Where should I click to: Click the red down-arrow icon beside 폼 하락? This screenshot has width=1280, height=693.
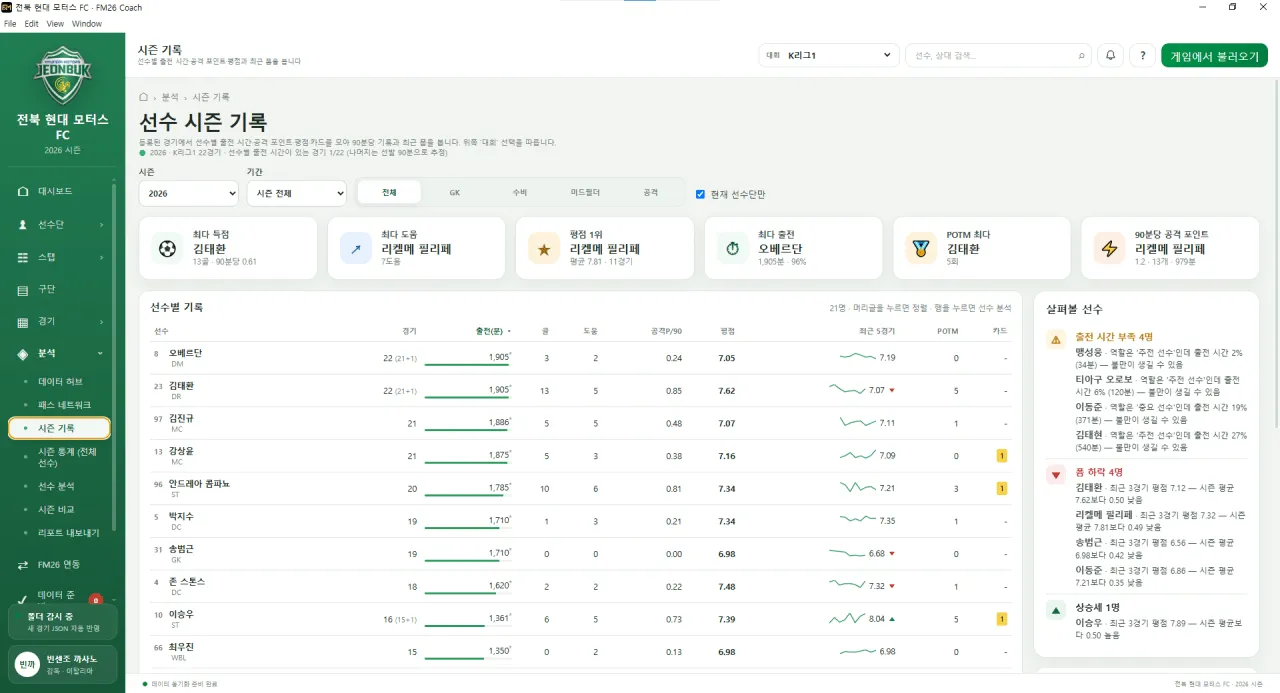(x=1056, y=475)
